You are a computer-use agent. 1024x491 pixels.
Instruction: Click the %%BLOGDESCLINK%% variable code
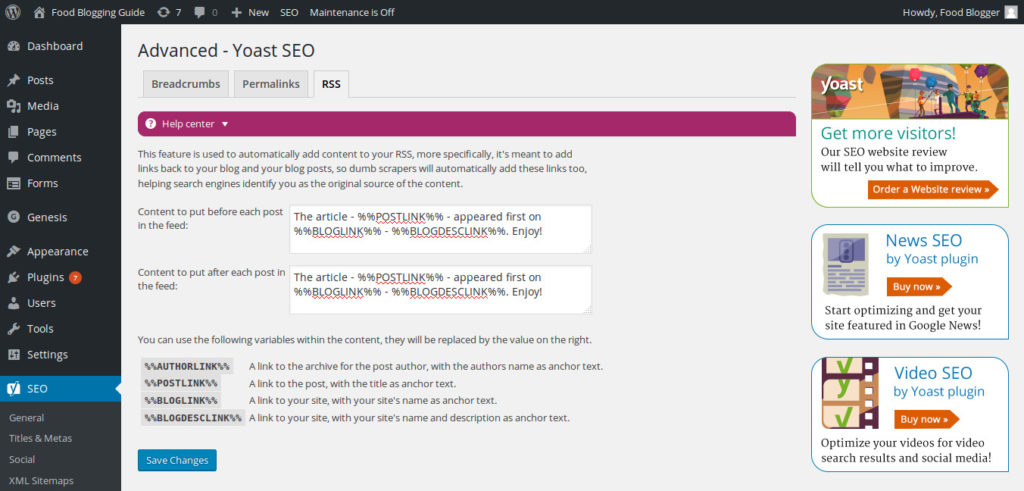[193, 418]
